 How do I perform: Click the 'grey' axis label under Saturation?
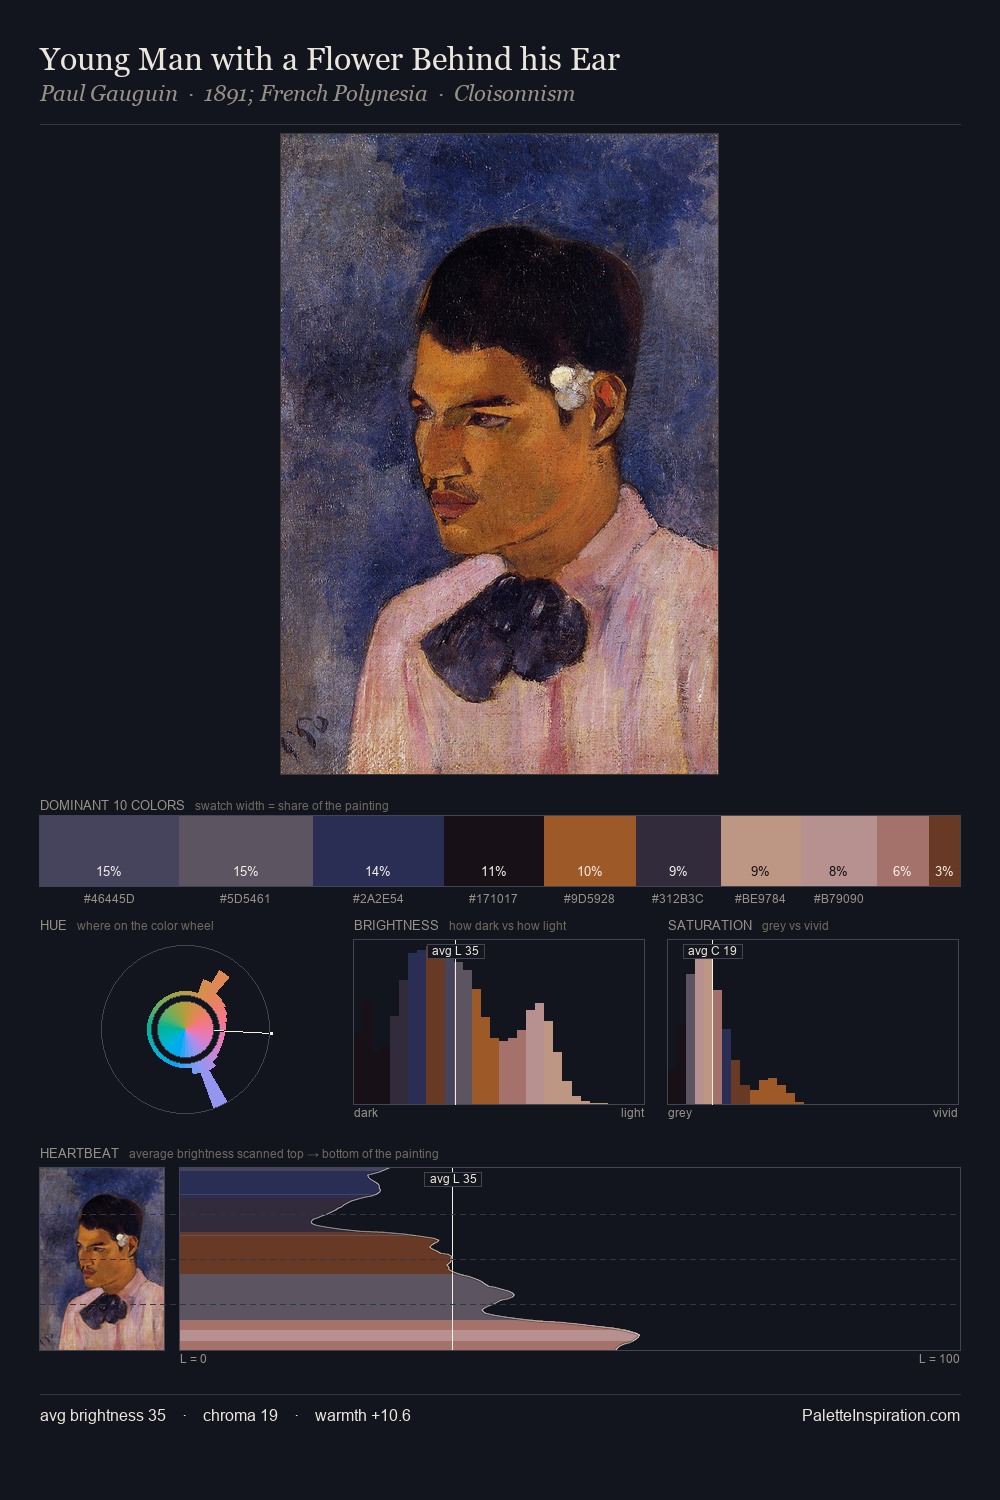coord(680,1113)
